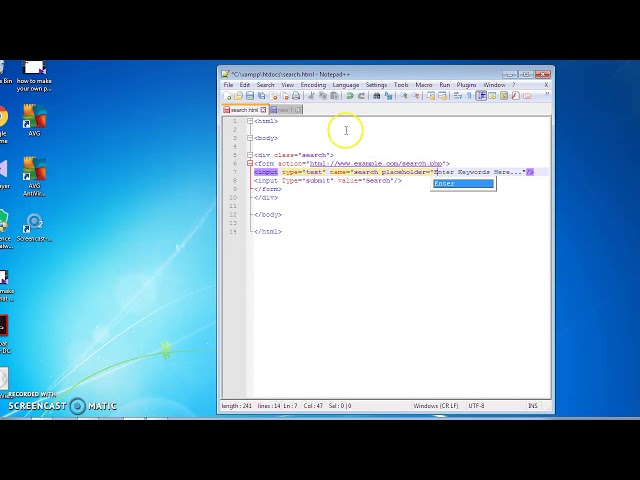Open the View menu
The height and width of the screenshot is (480, 640).
pyautogui.click(x=287, y=85)
